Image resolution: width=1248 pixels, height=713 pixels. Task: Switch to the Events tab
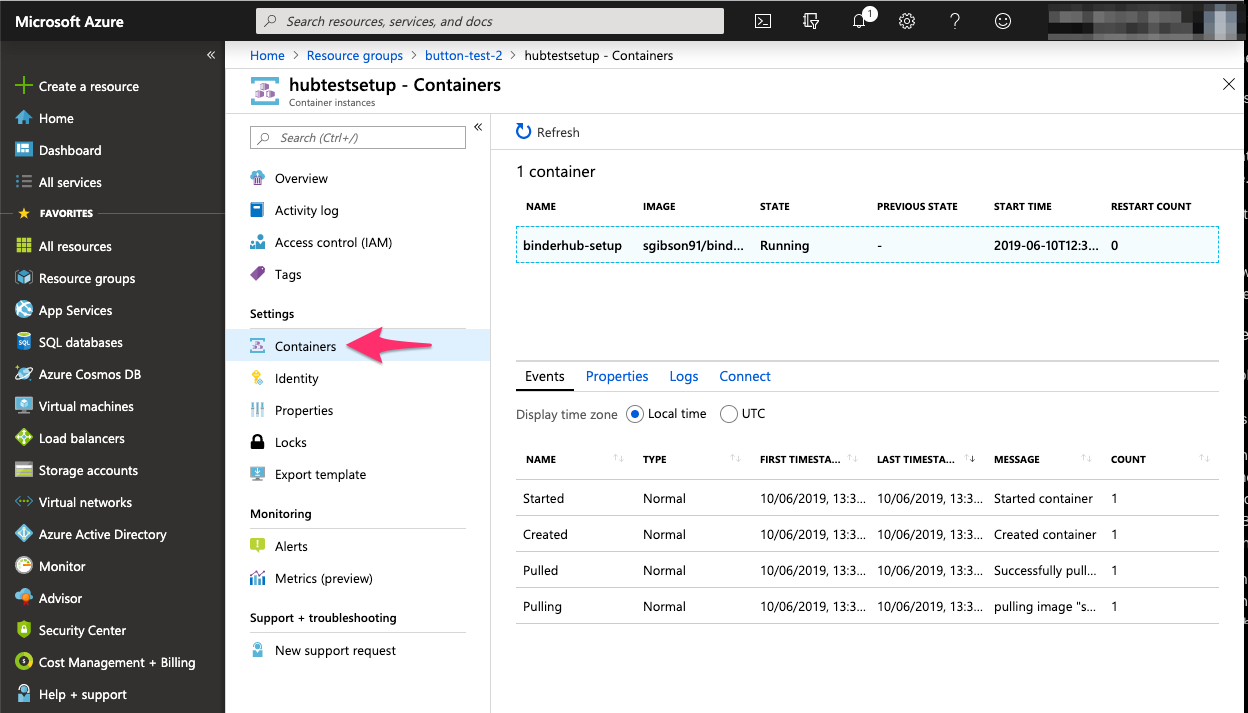pos(545,376)
